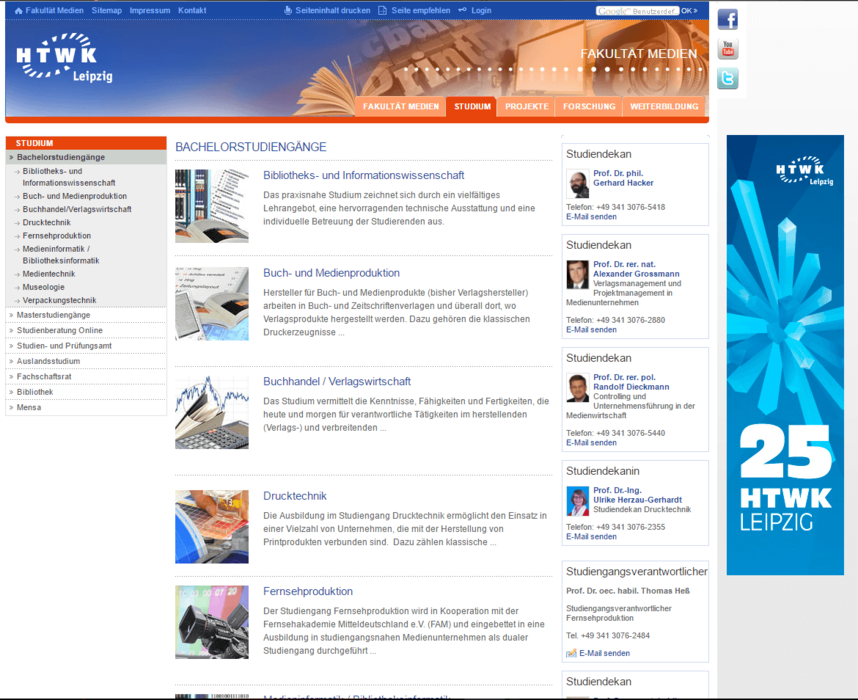Open the Weiterbildung navigation tab
This screenshot has width=858, height=700.
click(x=663, y=106)
